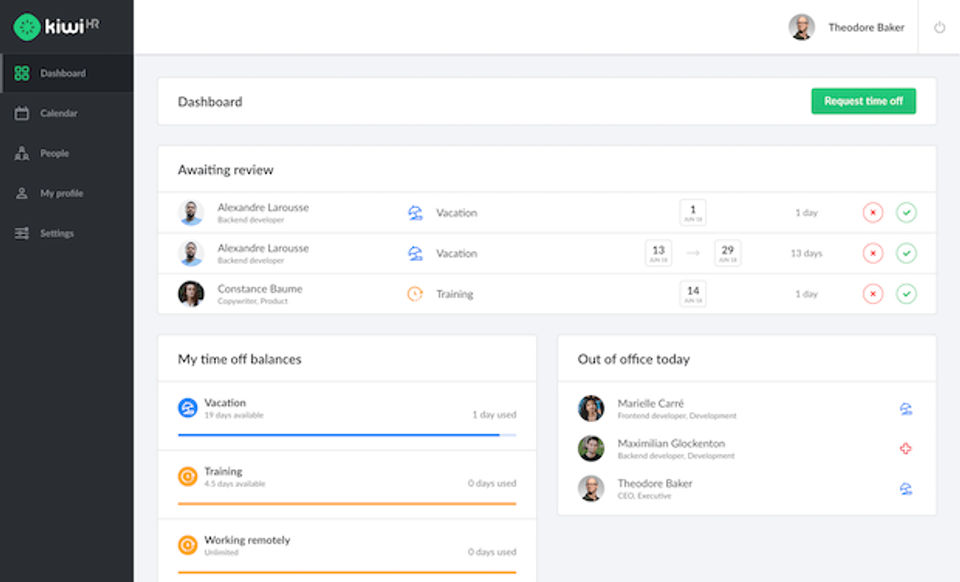Reject Alexandre Larousse's 1 day vacation

pos(873,213)
